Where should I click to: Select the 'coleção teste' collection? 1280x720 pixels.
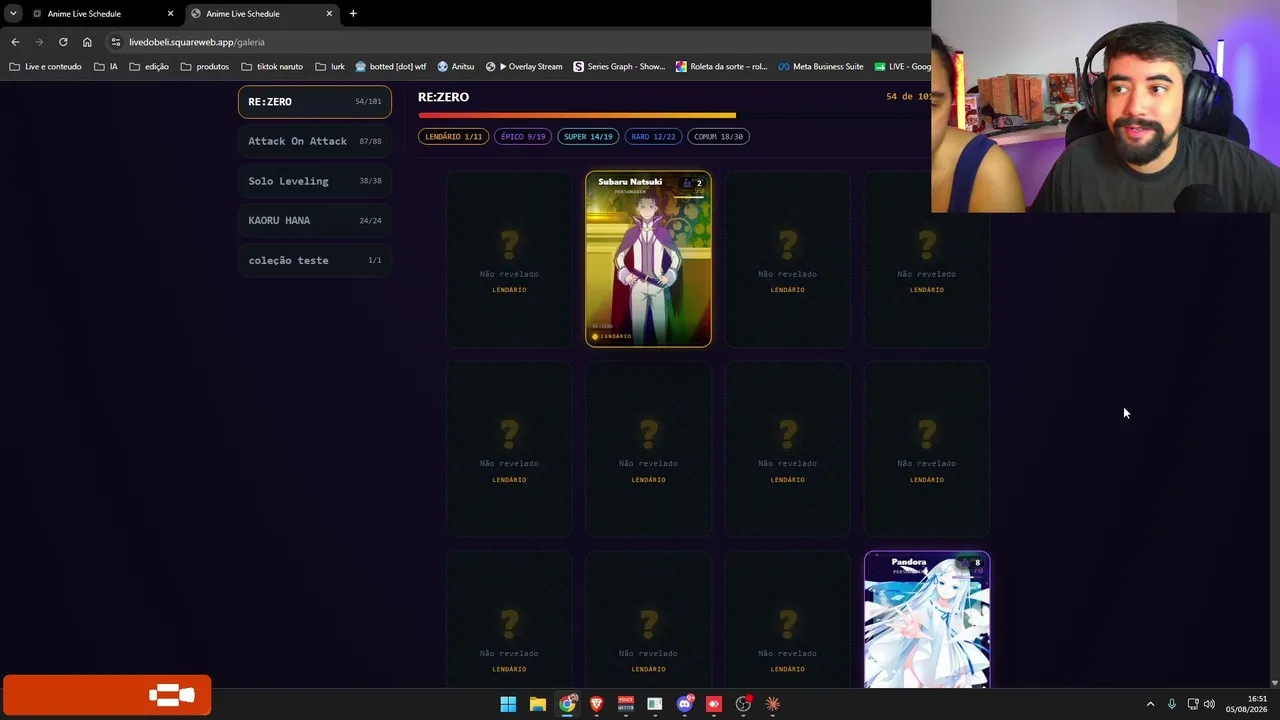coord(315,260)
